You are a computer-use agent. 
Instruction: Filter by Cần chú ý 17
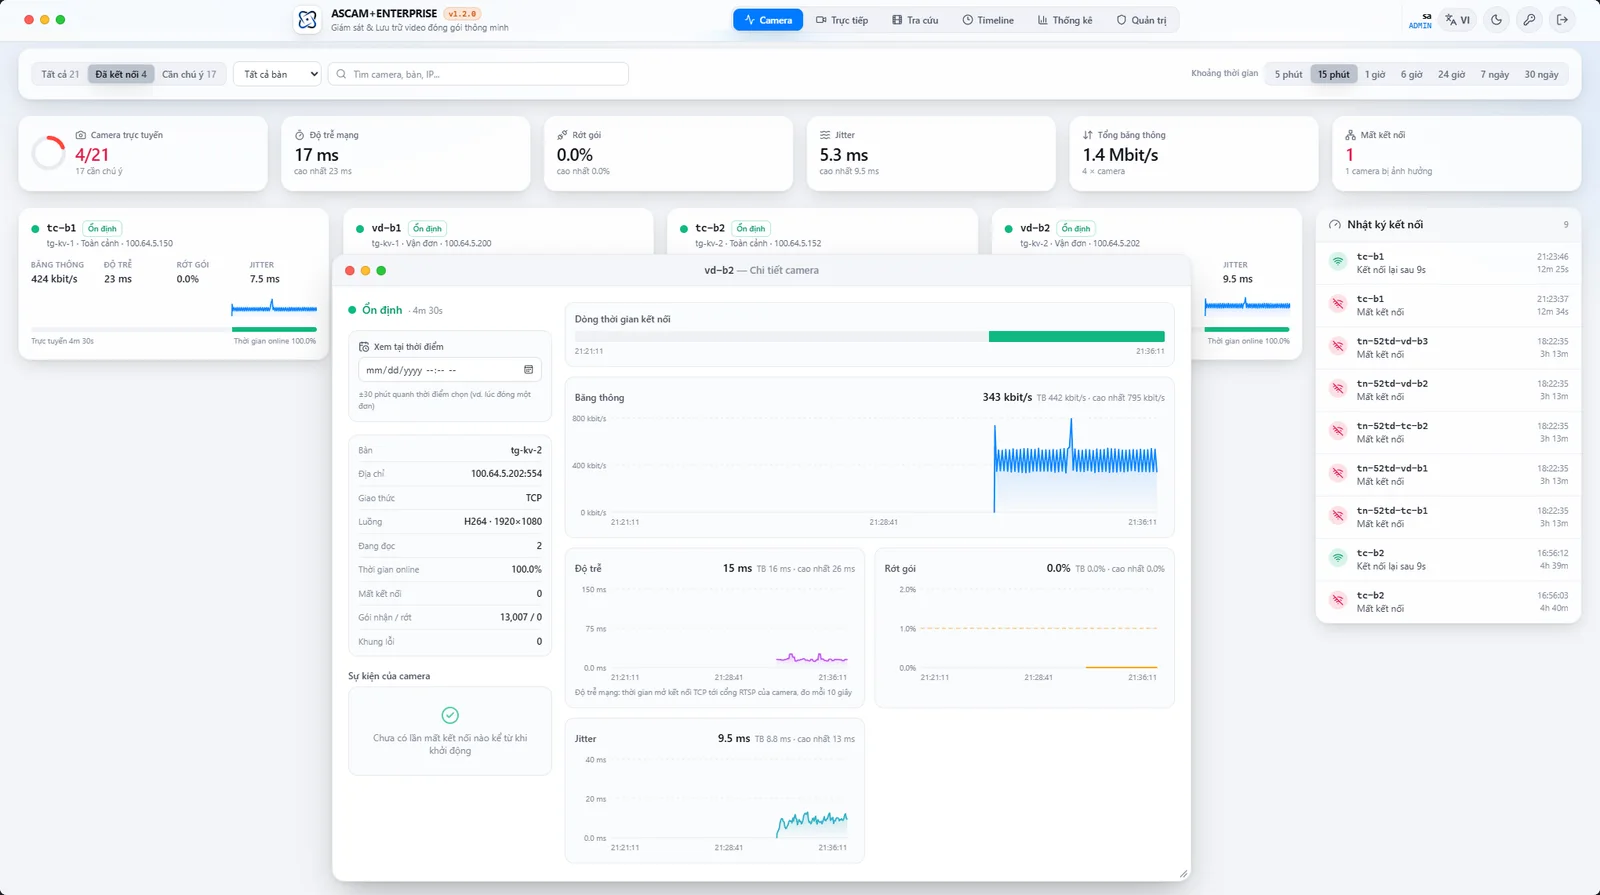tap(189, 74)
